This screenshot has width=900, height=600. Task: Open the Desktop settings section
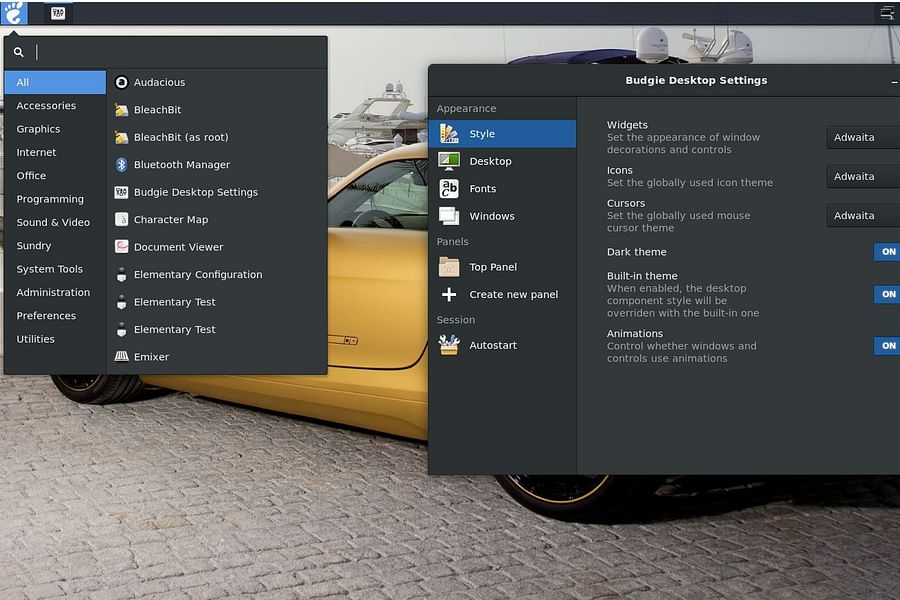(x=491, y=160)
